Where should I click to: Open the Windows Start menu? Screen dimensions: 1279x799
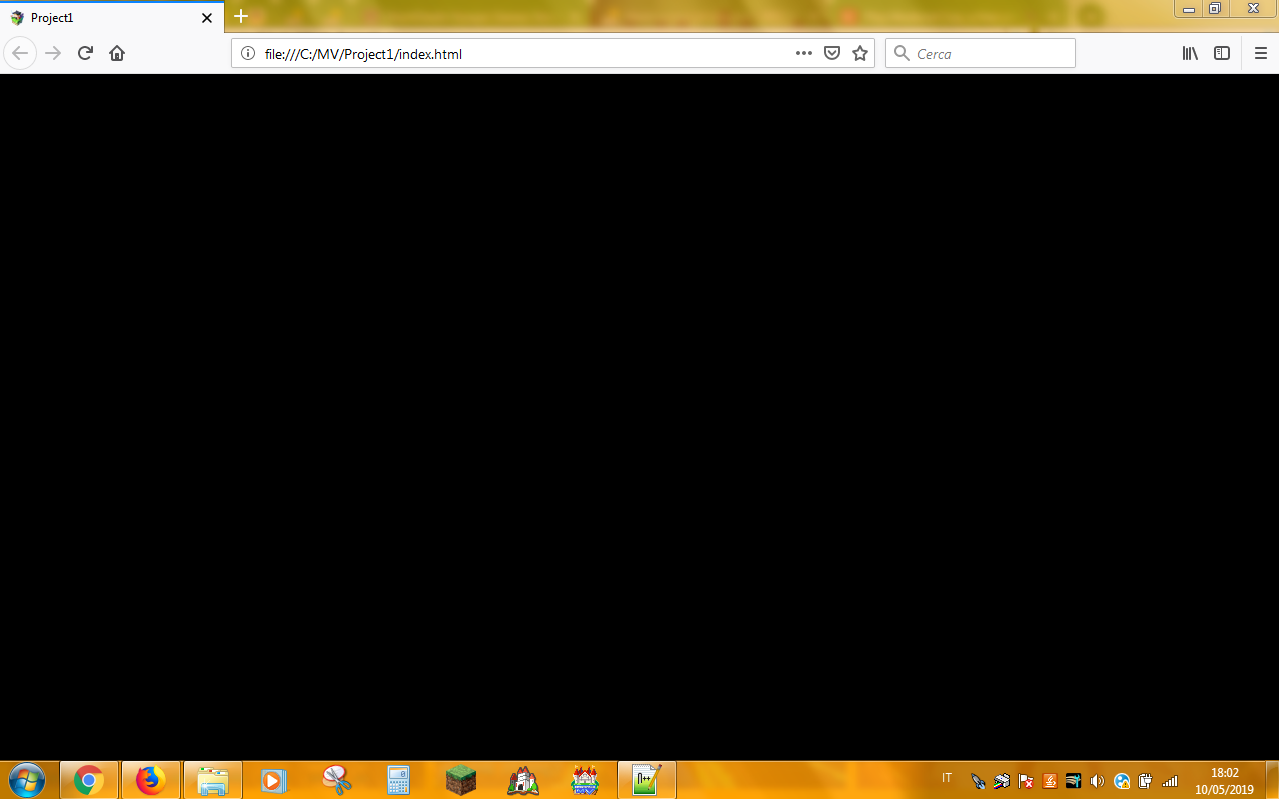click(x=26, y=780)
